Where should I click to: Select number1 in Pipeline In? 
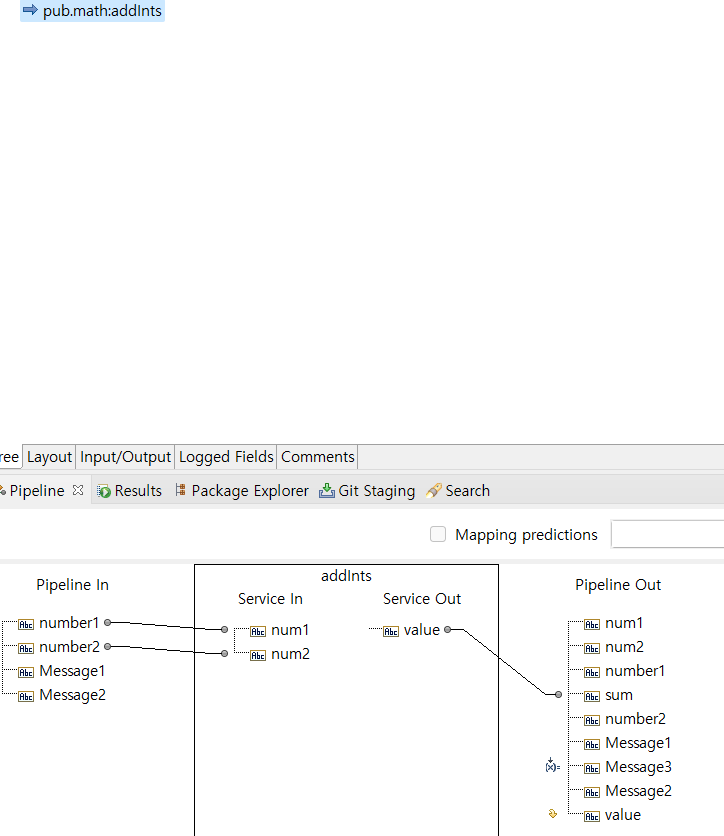click(69, 623)
